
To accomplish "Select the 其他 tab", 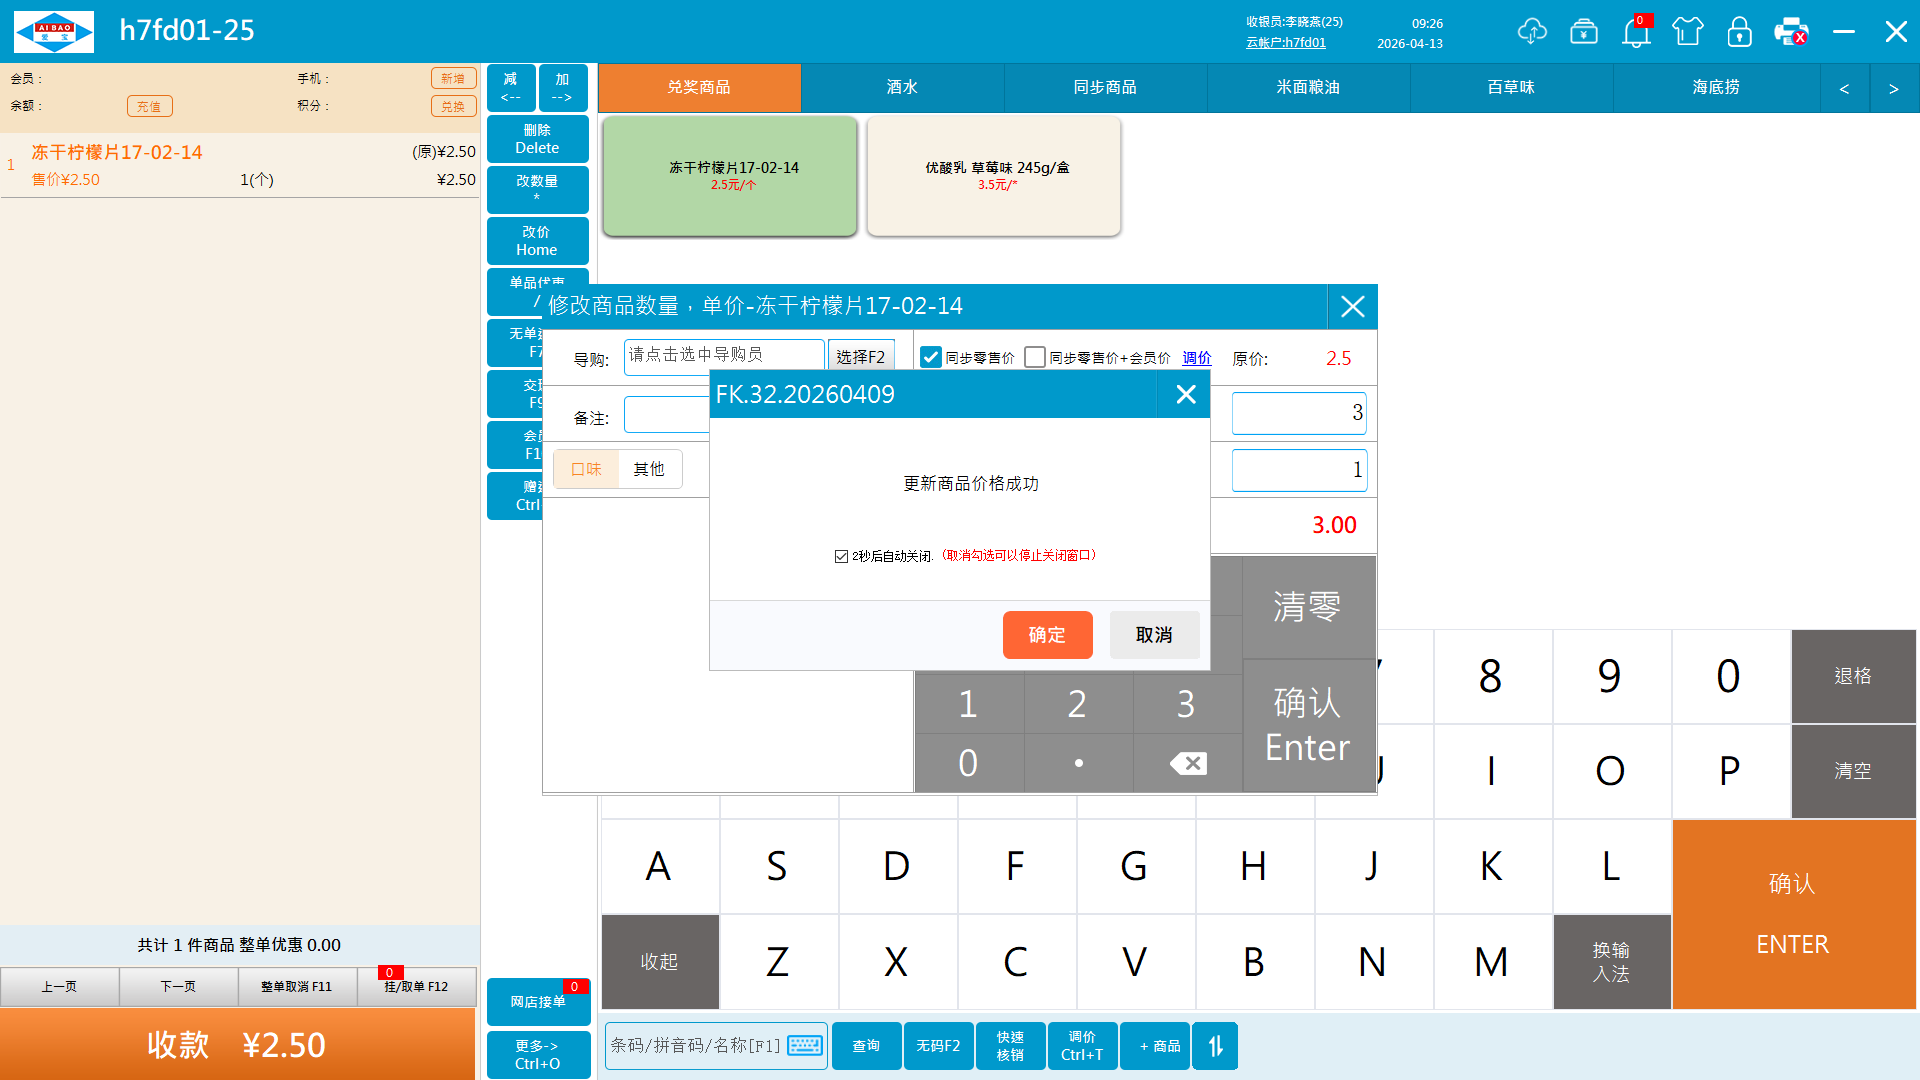I will click(649, 469).
